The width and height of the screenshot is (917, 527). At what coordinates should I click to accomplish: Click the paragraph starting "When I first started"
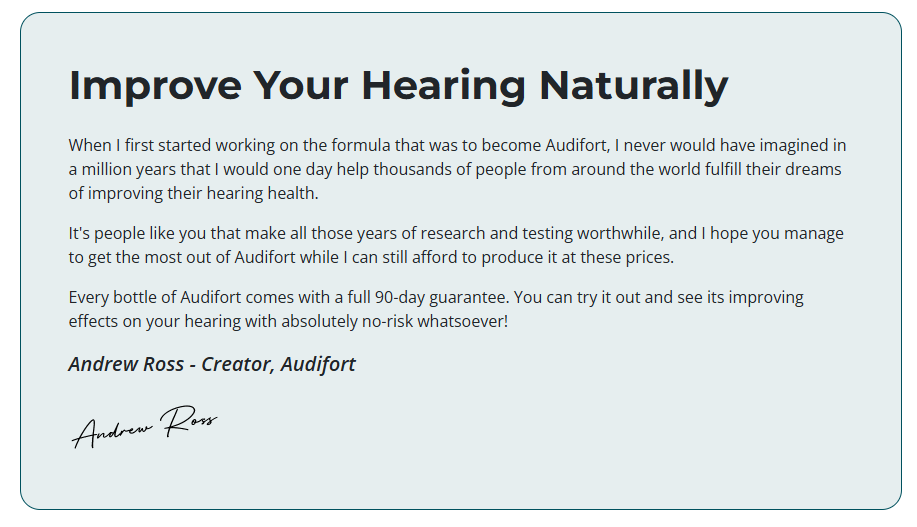click(457, 169)
